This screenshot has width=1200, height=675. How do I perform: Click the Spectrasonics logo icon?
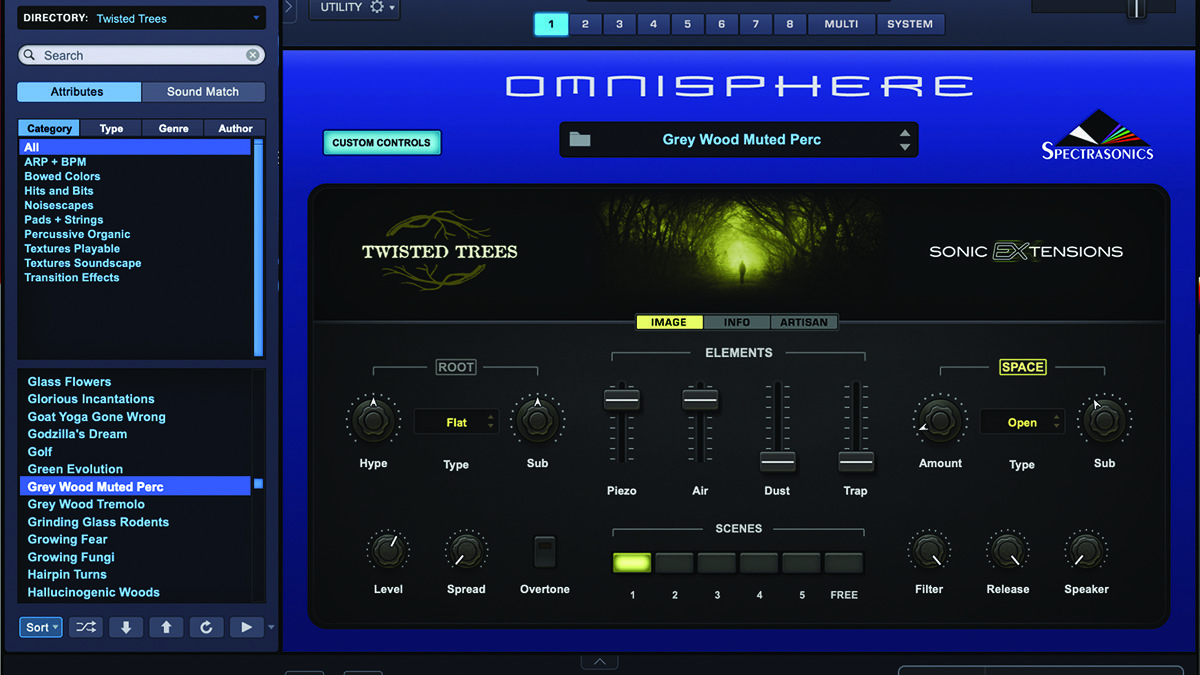pyautogui.click(x=1096, y=135)
